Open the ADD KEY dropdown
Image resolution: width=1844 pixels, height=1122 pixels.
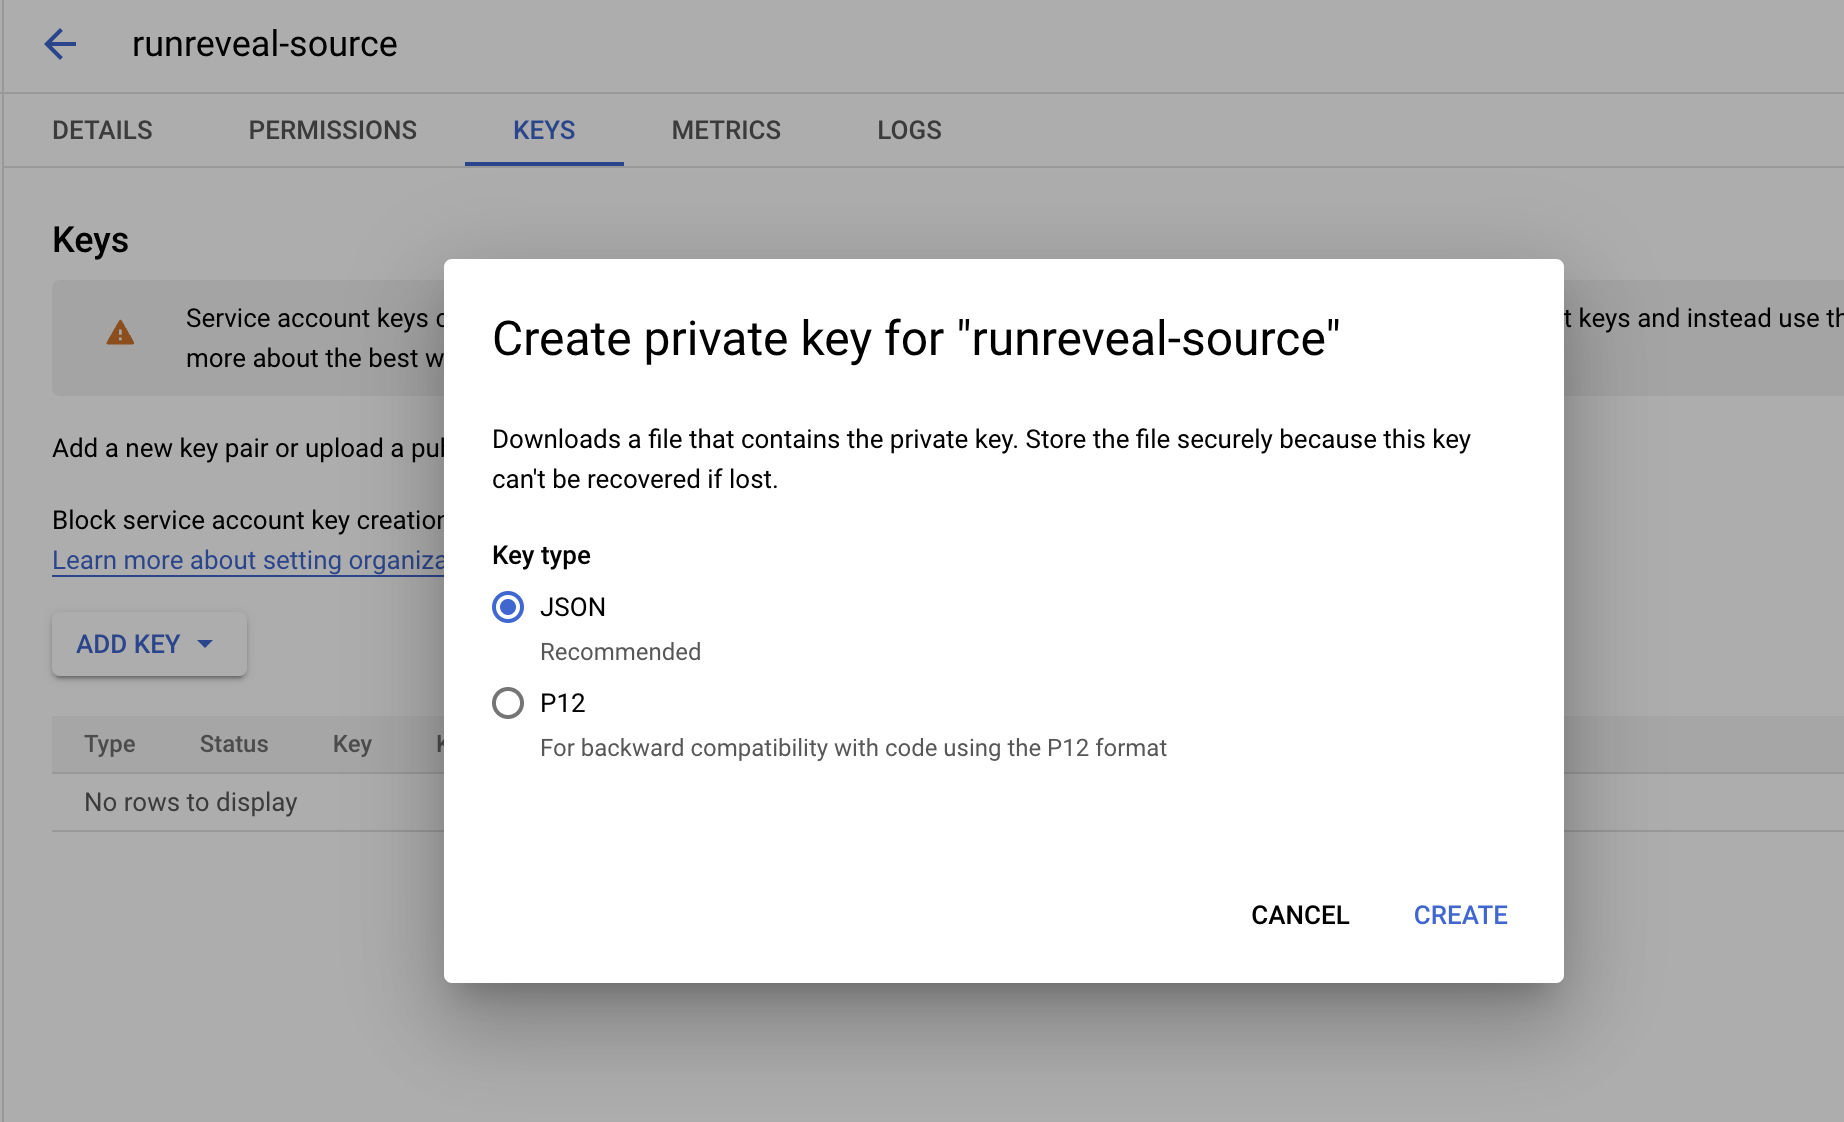(148, 643)
